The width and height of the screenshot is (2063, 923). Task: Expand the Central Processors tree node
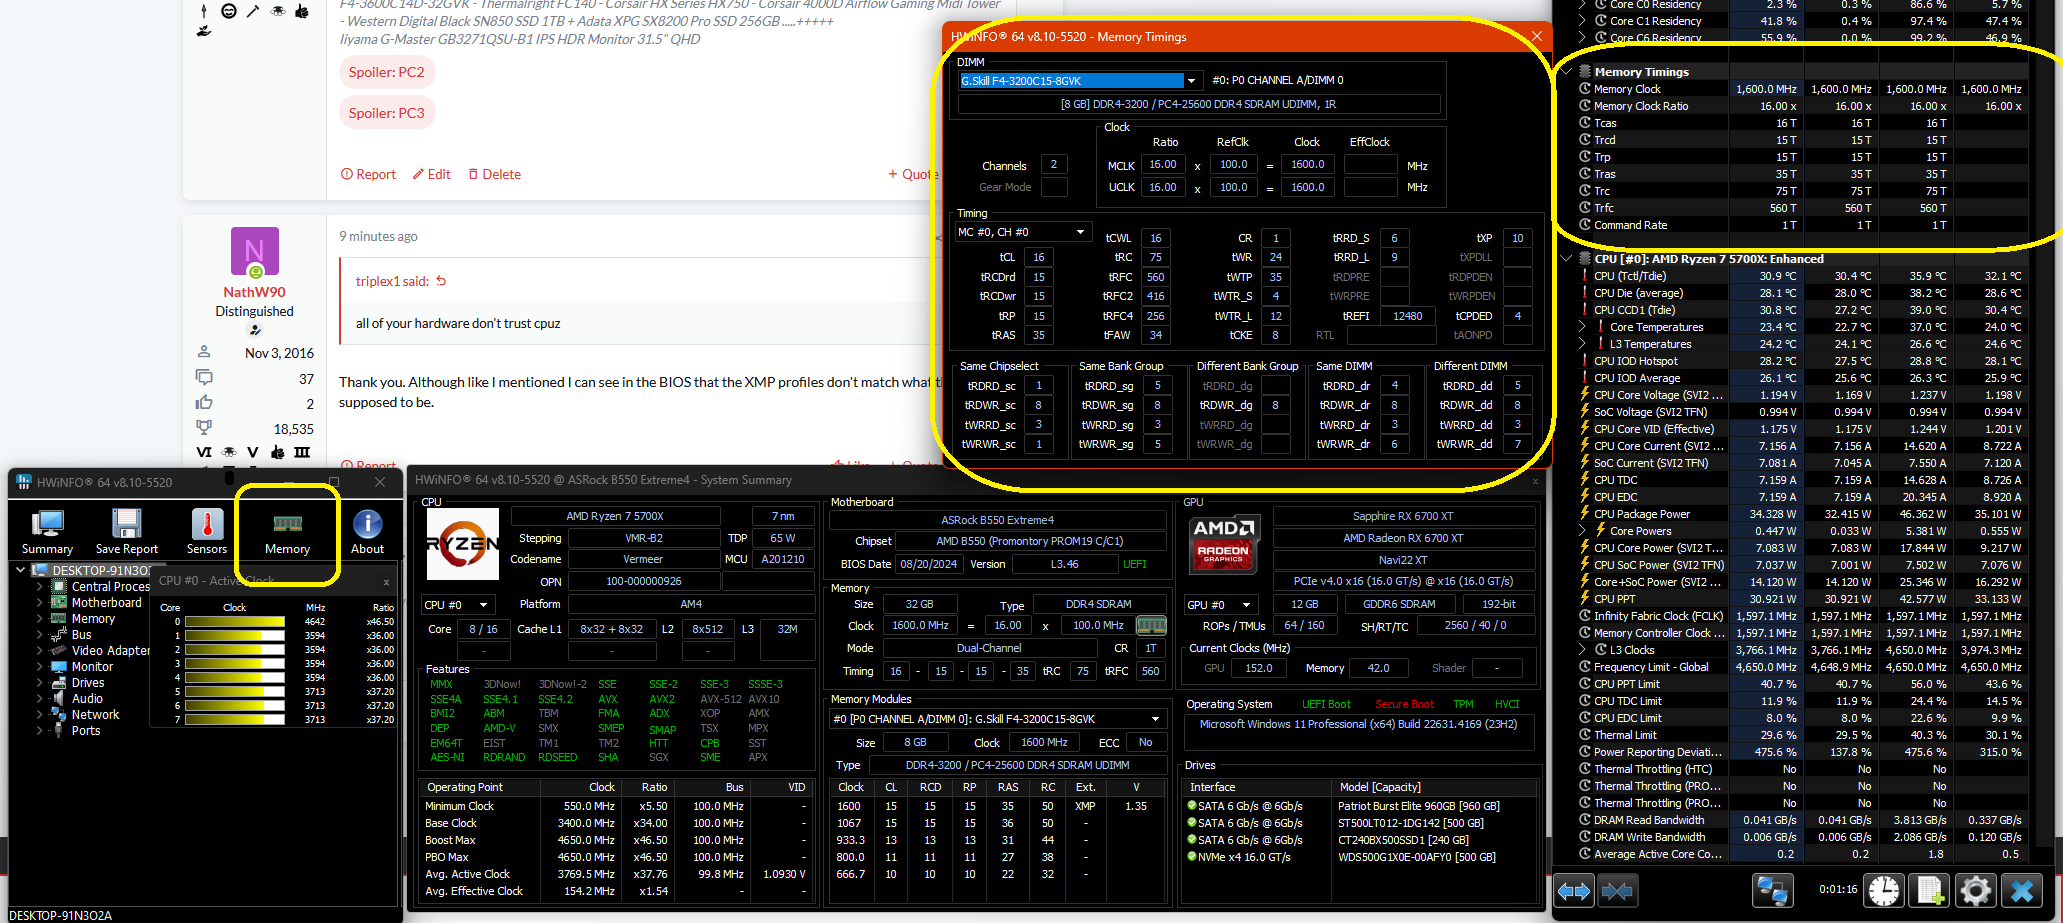point(39,587)
